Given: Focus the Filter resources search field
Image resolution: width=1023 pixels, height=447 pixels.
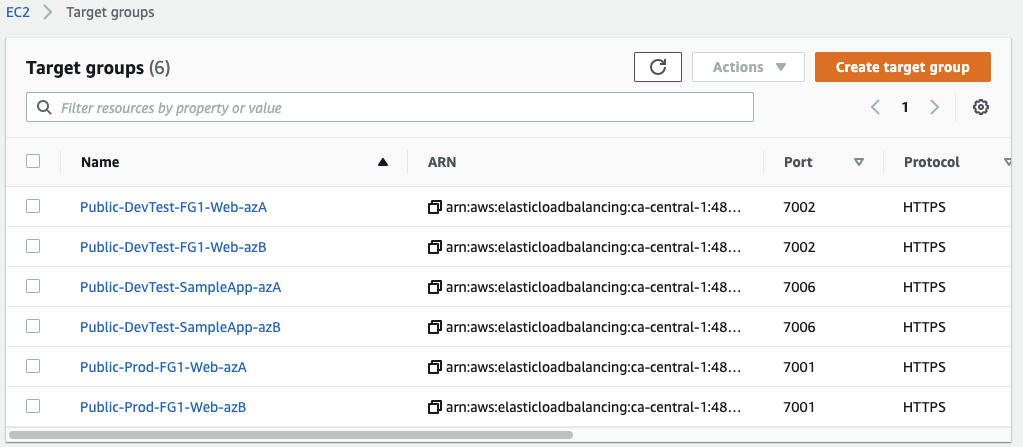Looking at the screenshot, I should pyautogui.click(x=389, y=107).
